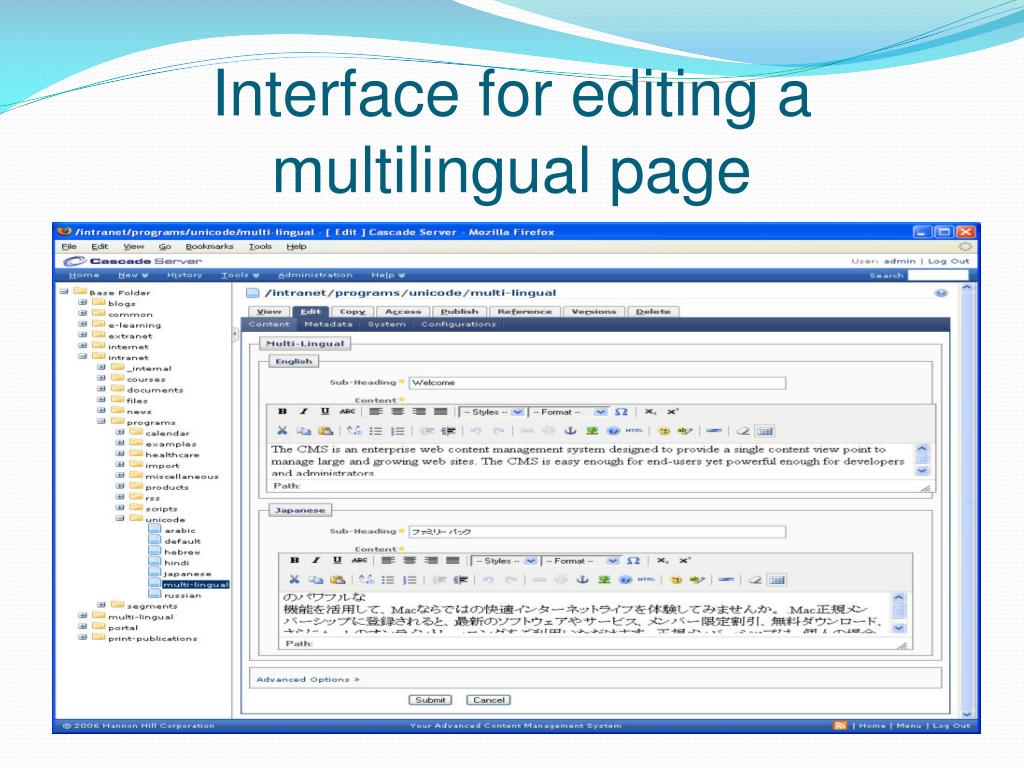Insert special character (omega) in English editor
Viewport: 1024px width, 768px height.
point(622,411)
